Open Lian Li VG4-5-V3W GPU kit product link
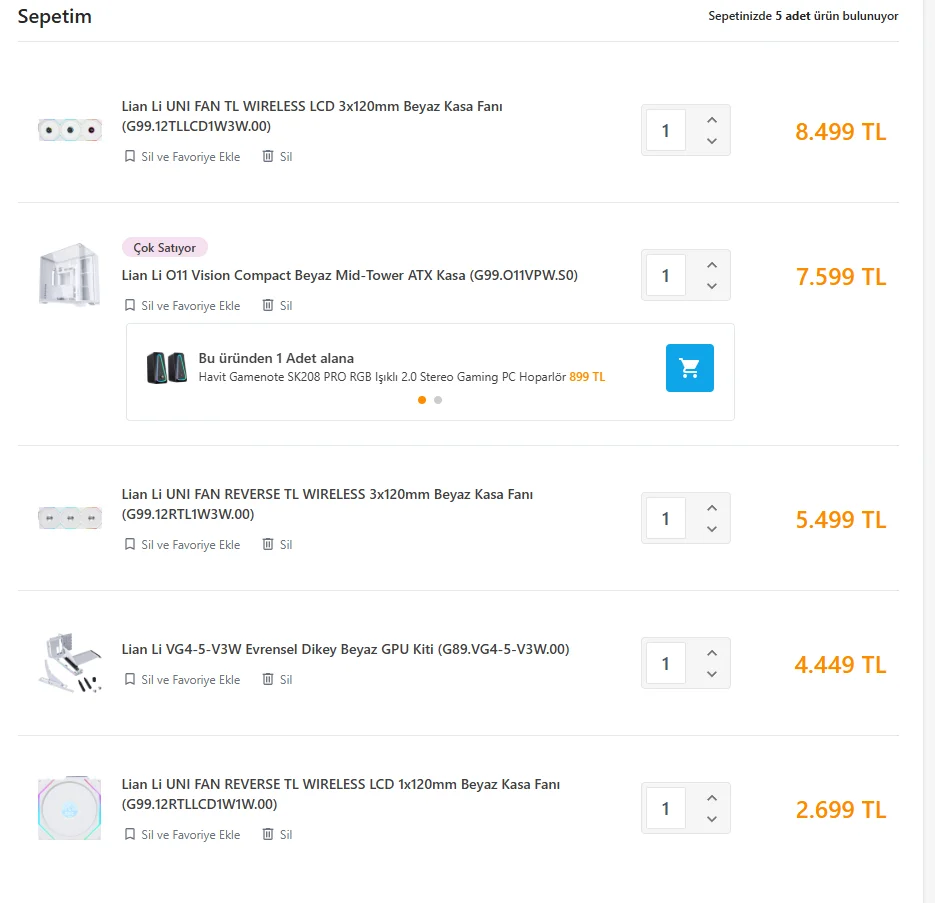This screenshot has width=935, height=903. tap(345, 649)
